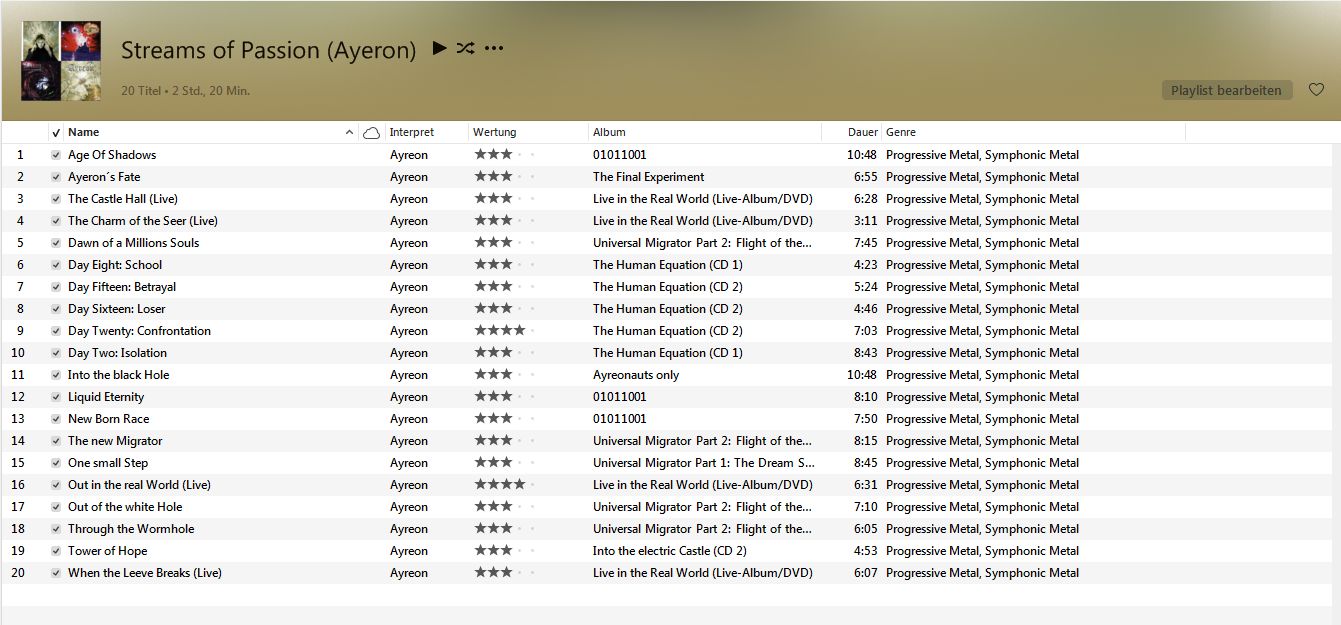This screenshot has width=1341, height=625.
Task: Click Ayreon artist in Tower of Hope row
Action: tap(409, 551)
